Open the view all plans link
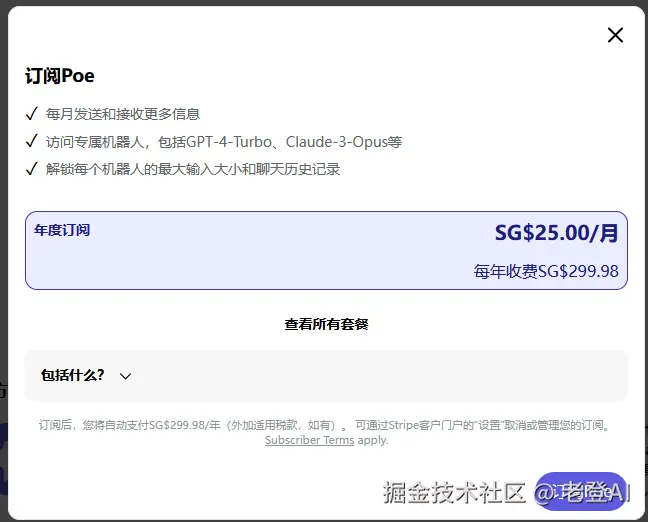648x522 pixels. pyautogui.click(x=326, y=324)
